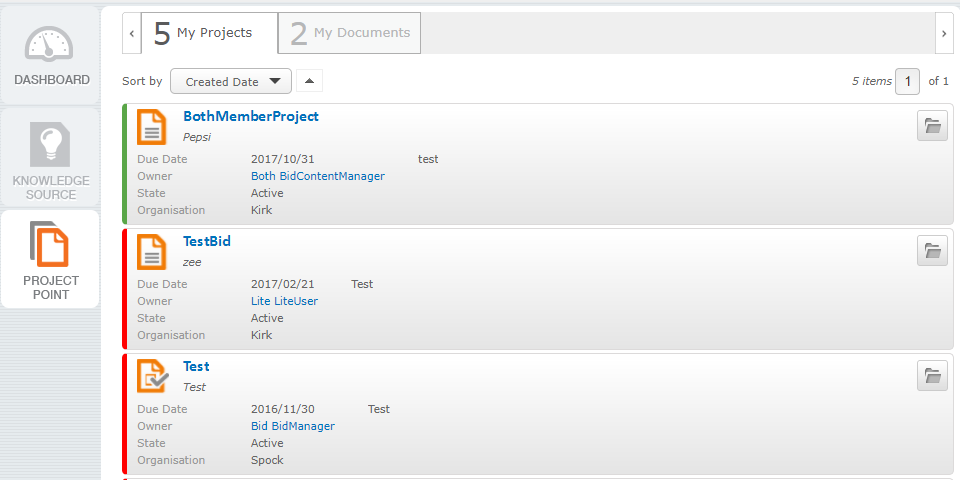This screenshot has height=480, width=960.
Task: Click the TestBid document icon
Action: [151, 252]
